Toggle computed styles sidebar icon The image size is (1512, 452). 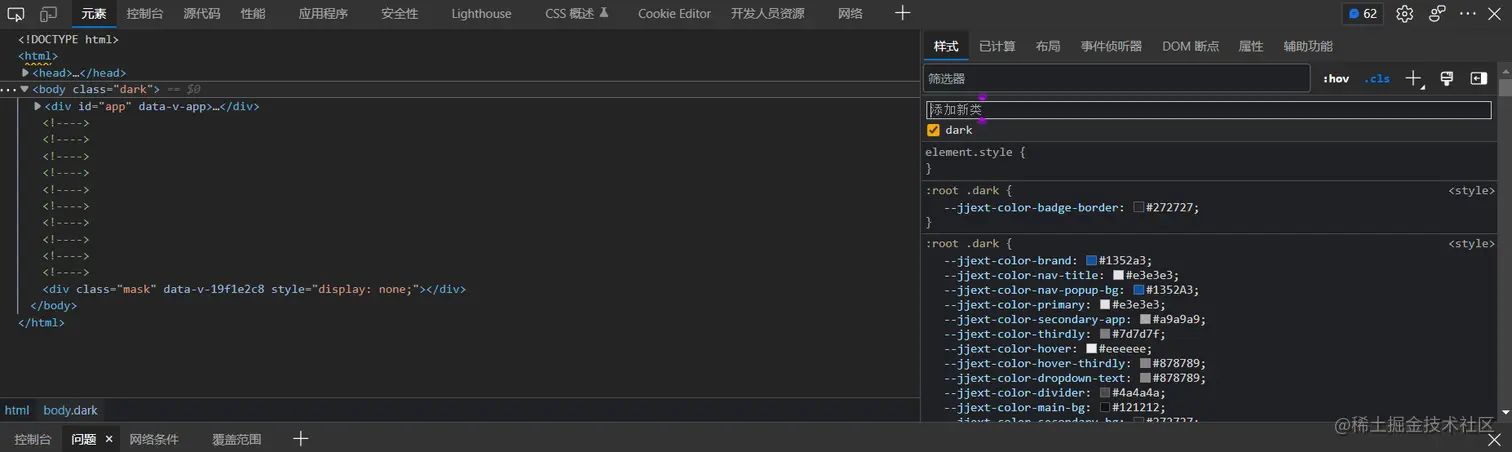pos(1478,78)
